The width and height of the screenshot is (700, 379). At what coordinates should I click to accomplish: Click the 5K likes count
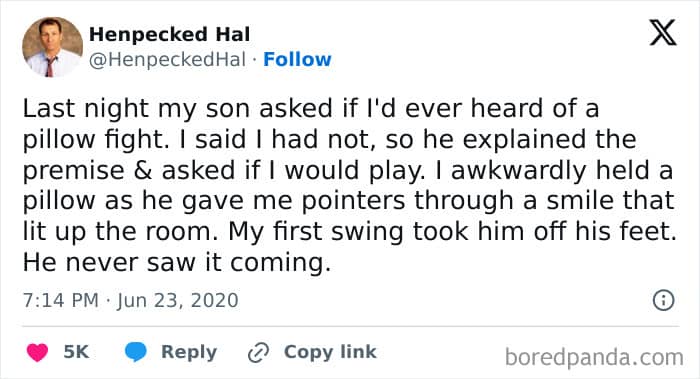tap(76, 352)
